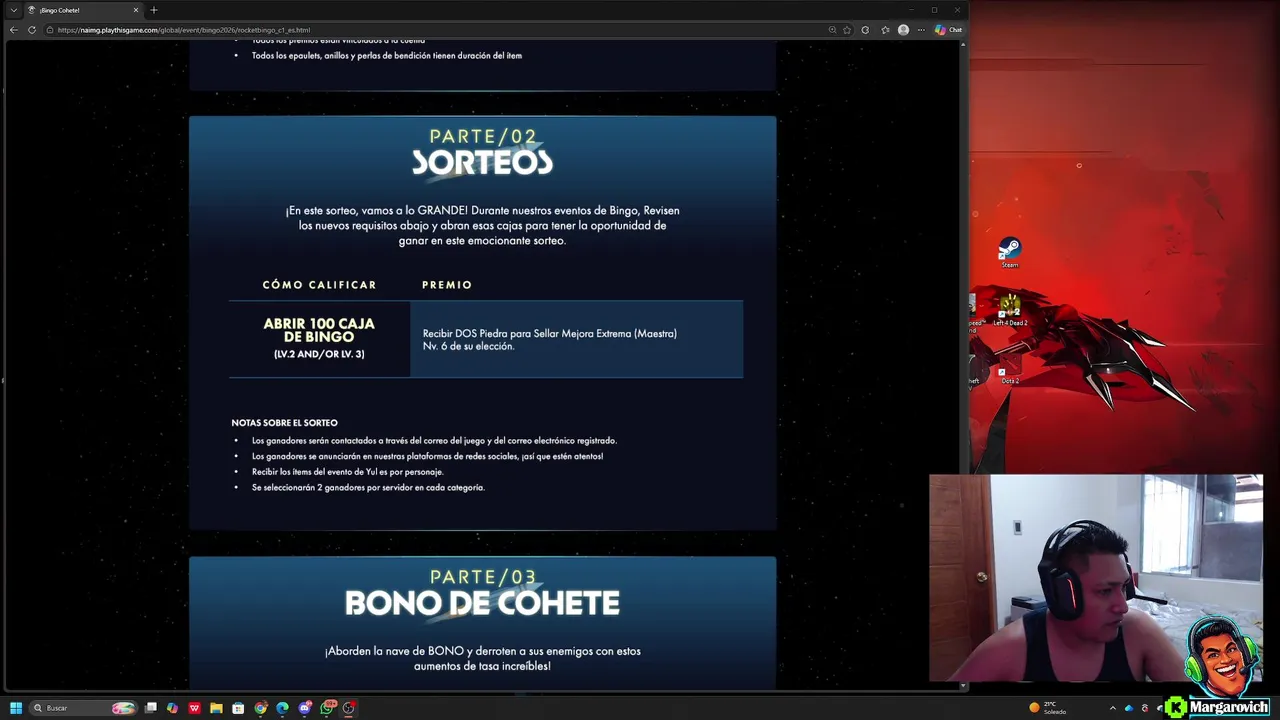This screenshot has height=720, width=1280.
Task: Click the note about items del evento de Yul
Action: point(347,472)
